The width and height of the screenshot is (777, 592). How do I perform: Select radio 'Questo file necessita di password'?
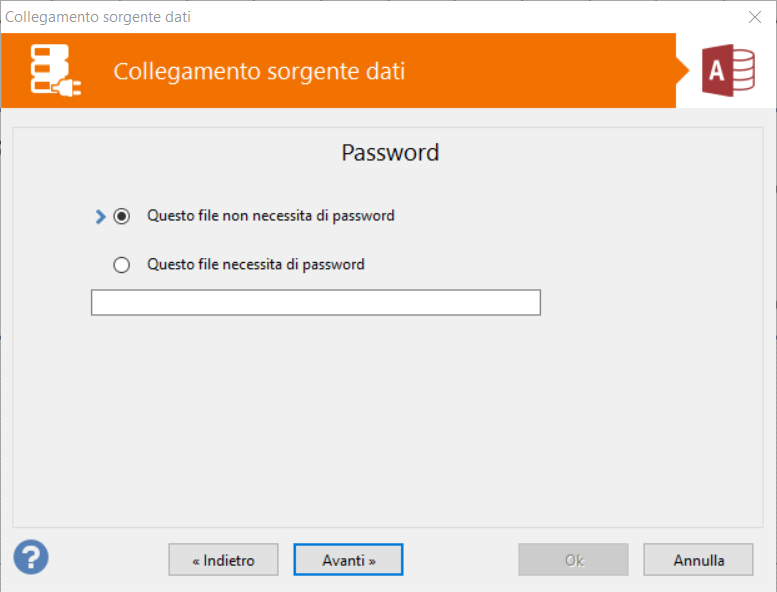click(x=122, y=265)
